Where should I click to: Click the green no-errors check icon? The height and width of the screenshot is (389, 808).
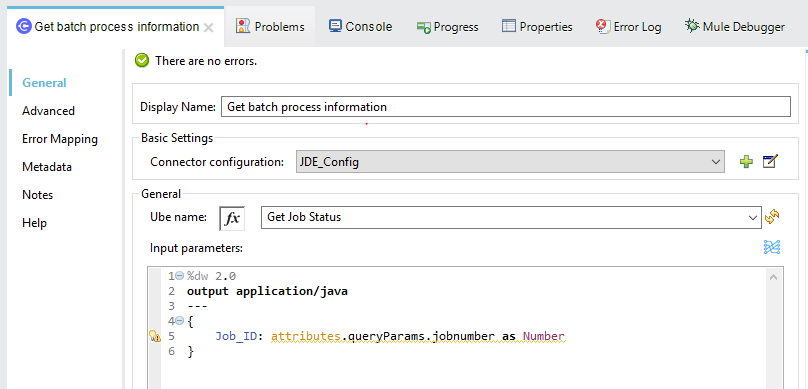click(x=141, y=61)
